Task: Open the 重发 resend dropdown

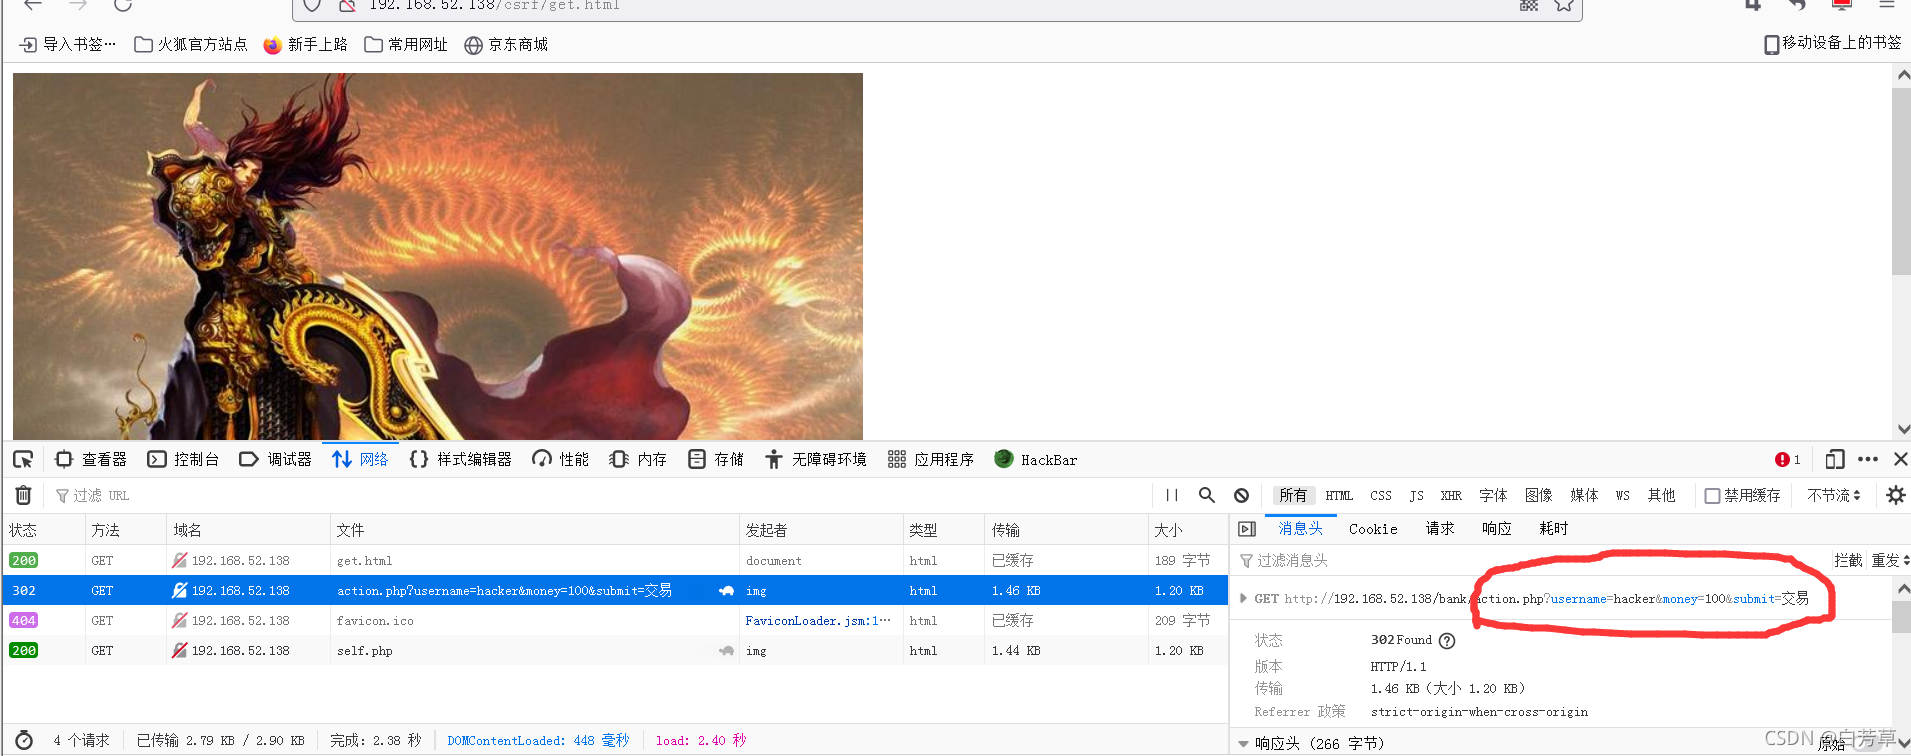Action: click(1889, 560)
